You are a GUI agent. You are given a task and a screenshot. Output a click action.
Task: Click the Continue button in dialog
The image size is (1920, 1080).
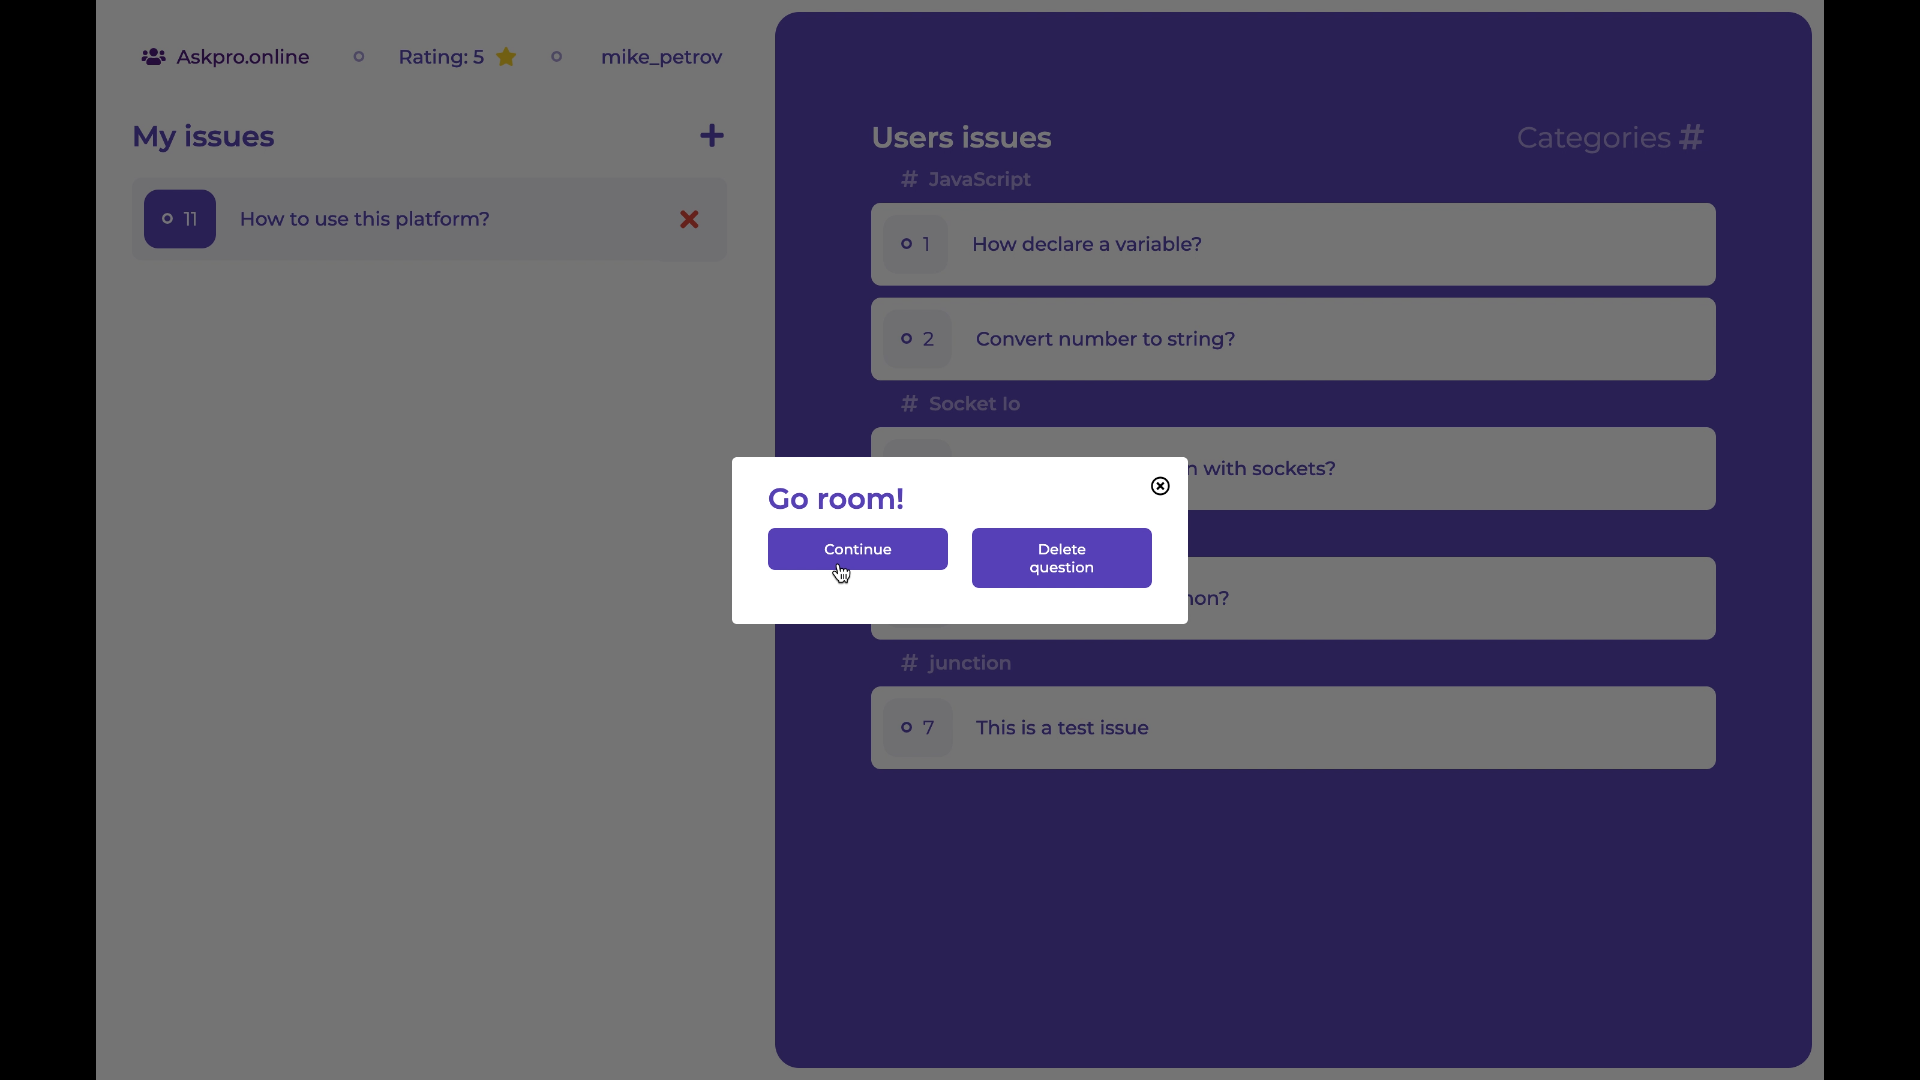tap(857, 549)
